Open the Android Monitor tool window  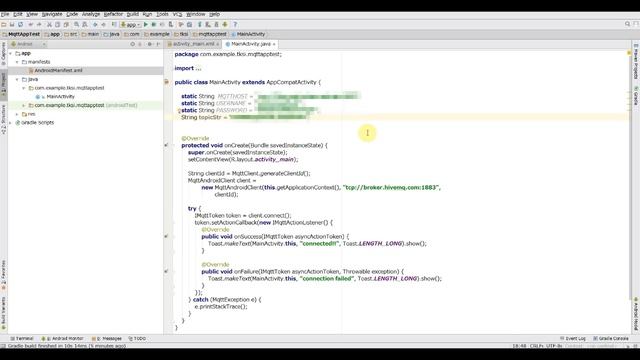pos(62,338)
